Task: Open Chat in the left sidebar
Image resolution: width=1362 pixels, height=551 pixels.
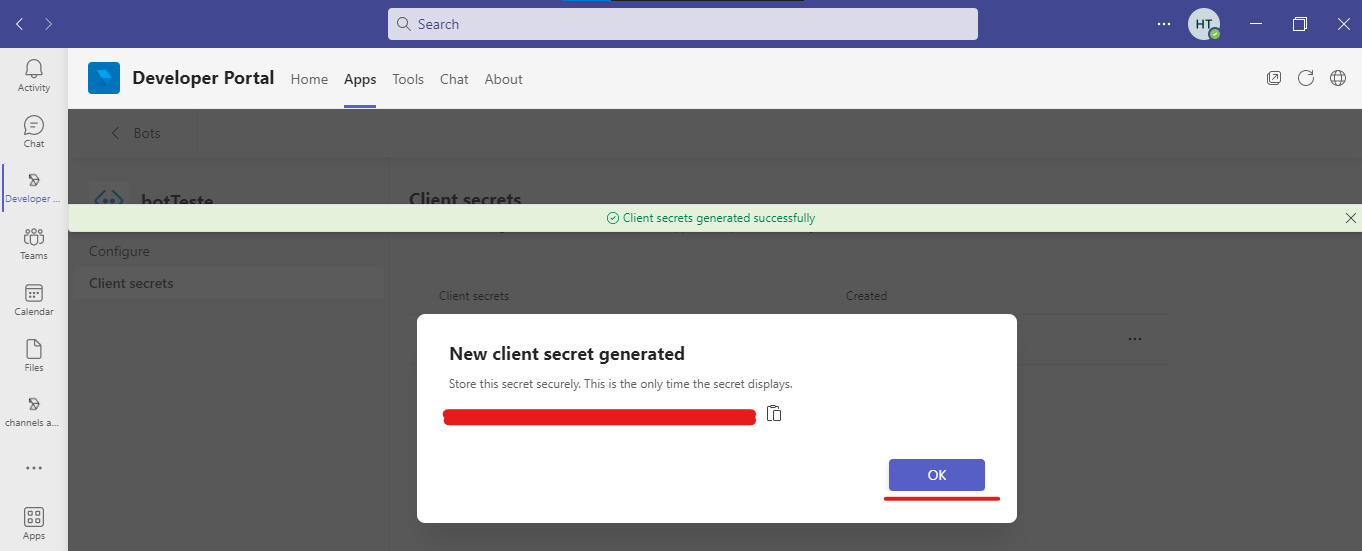Action: click(x=34, y=131)
